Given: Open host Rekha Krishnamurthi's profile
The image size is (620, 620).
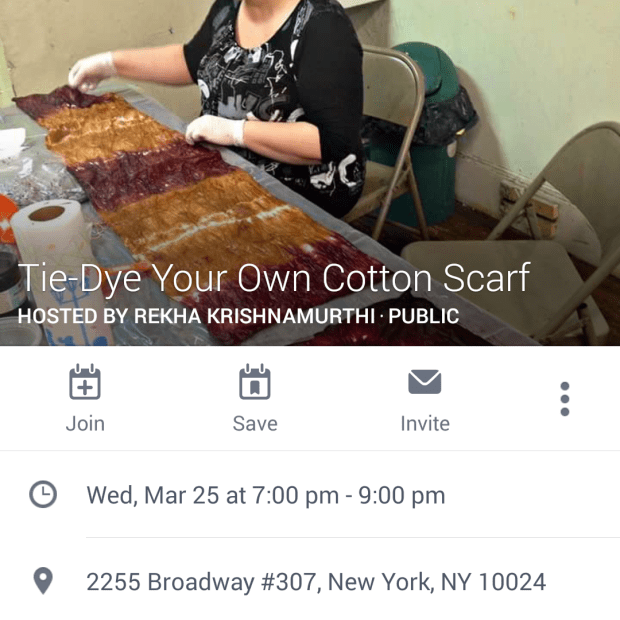Looking at the screenshot, I should 254,316.
